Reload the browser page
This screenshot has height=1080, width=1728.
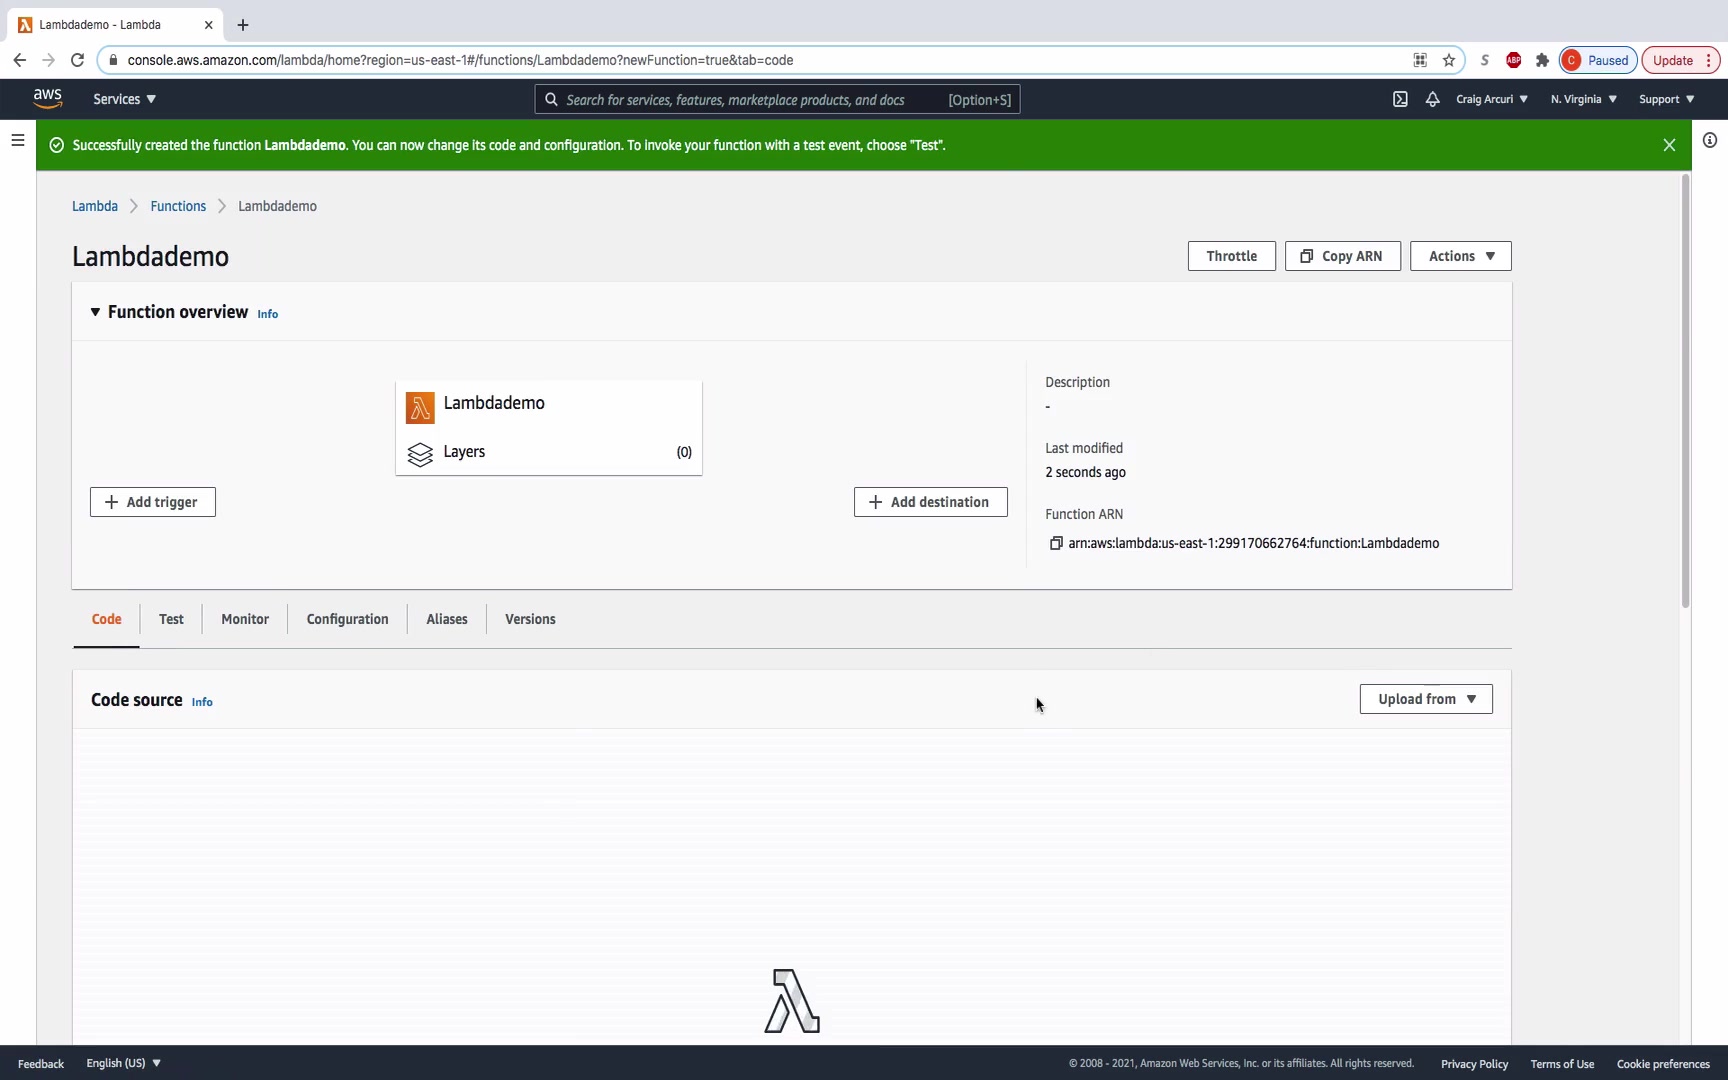(x=77, y=60)
